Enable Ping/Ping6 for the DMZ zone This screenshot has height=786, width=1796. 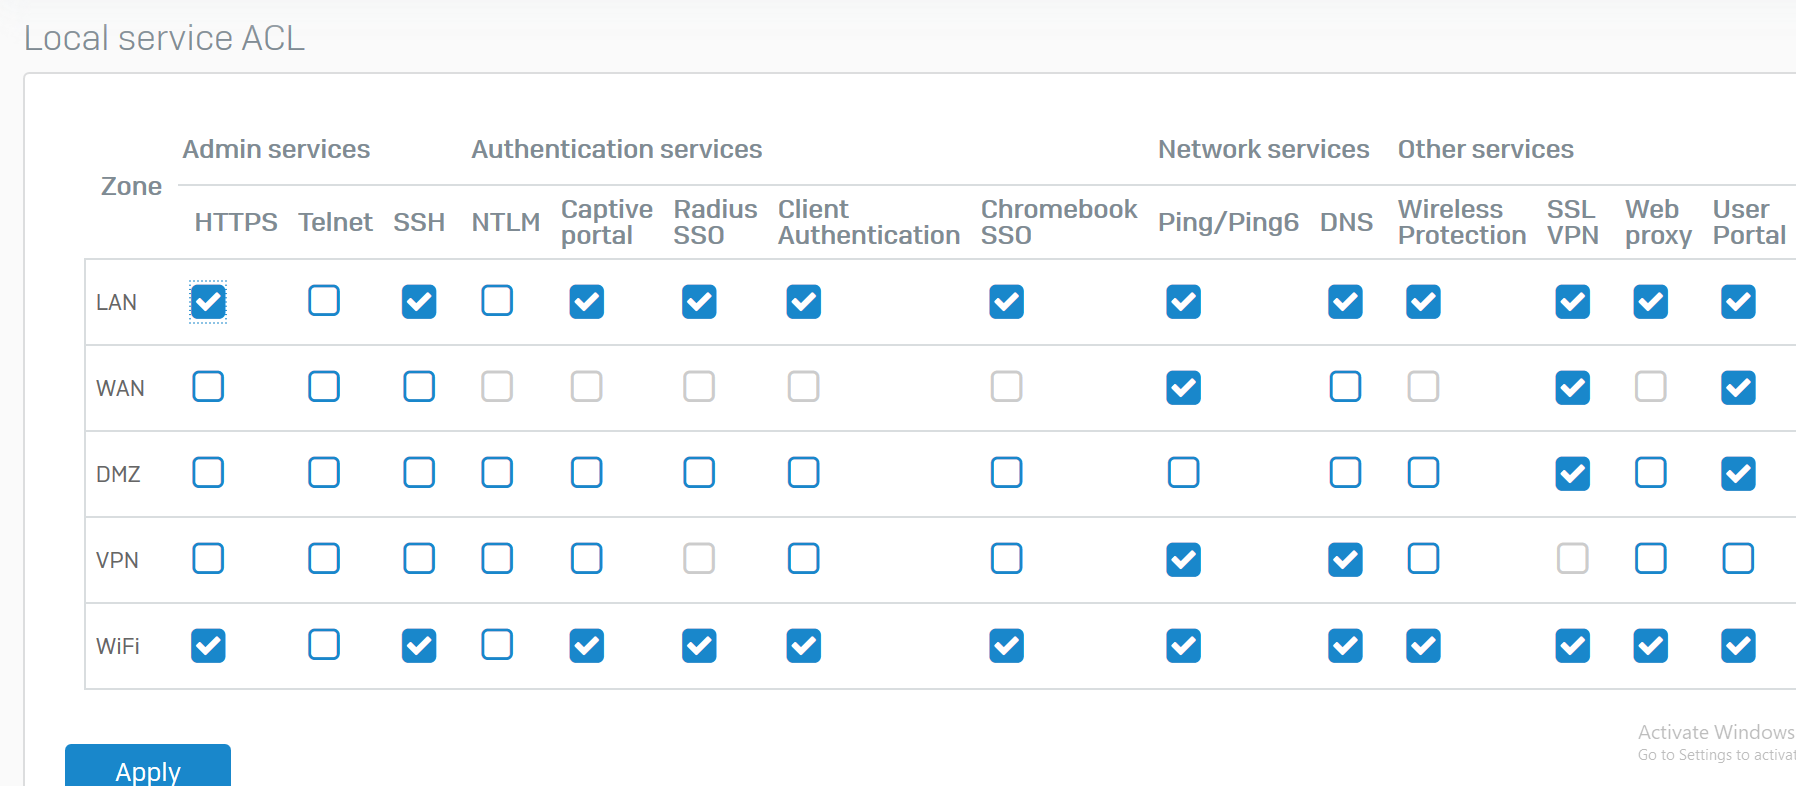pos(1183,473)
